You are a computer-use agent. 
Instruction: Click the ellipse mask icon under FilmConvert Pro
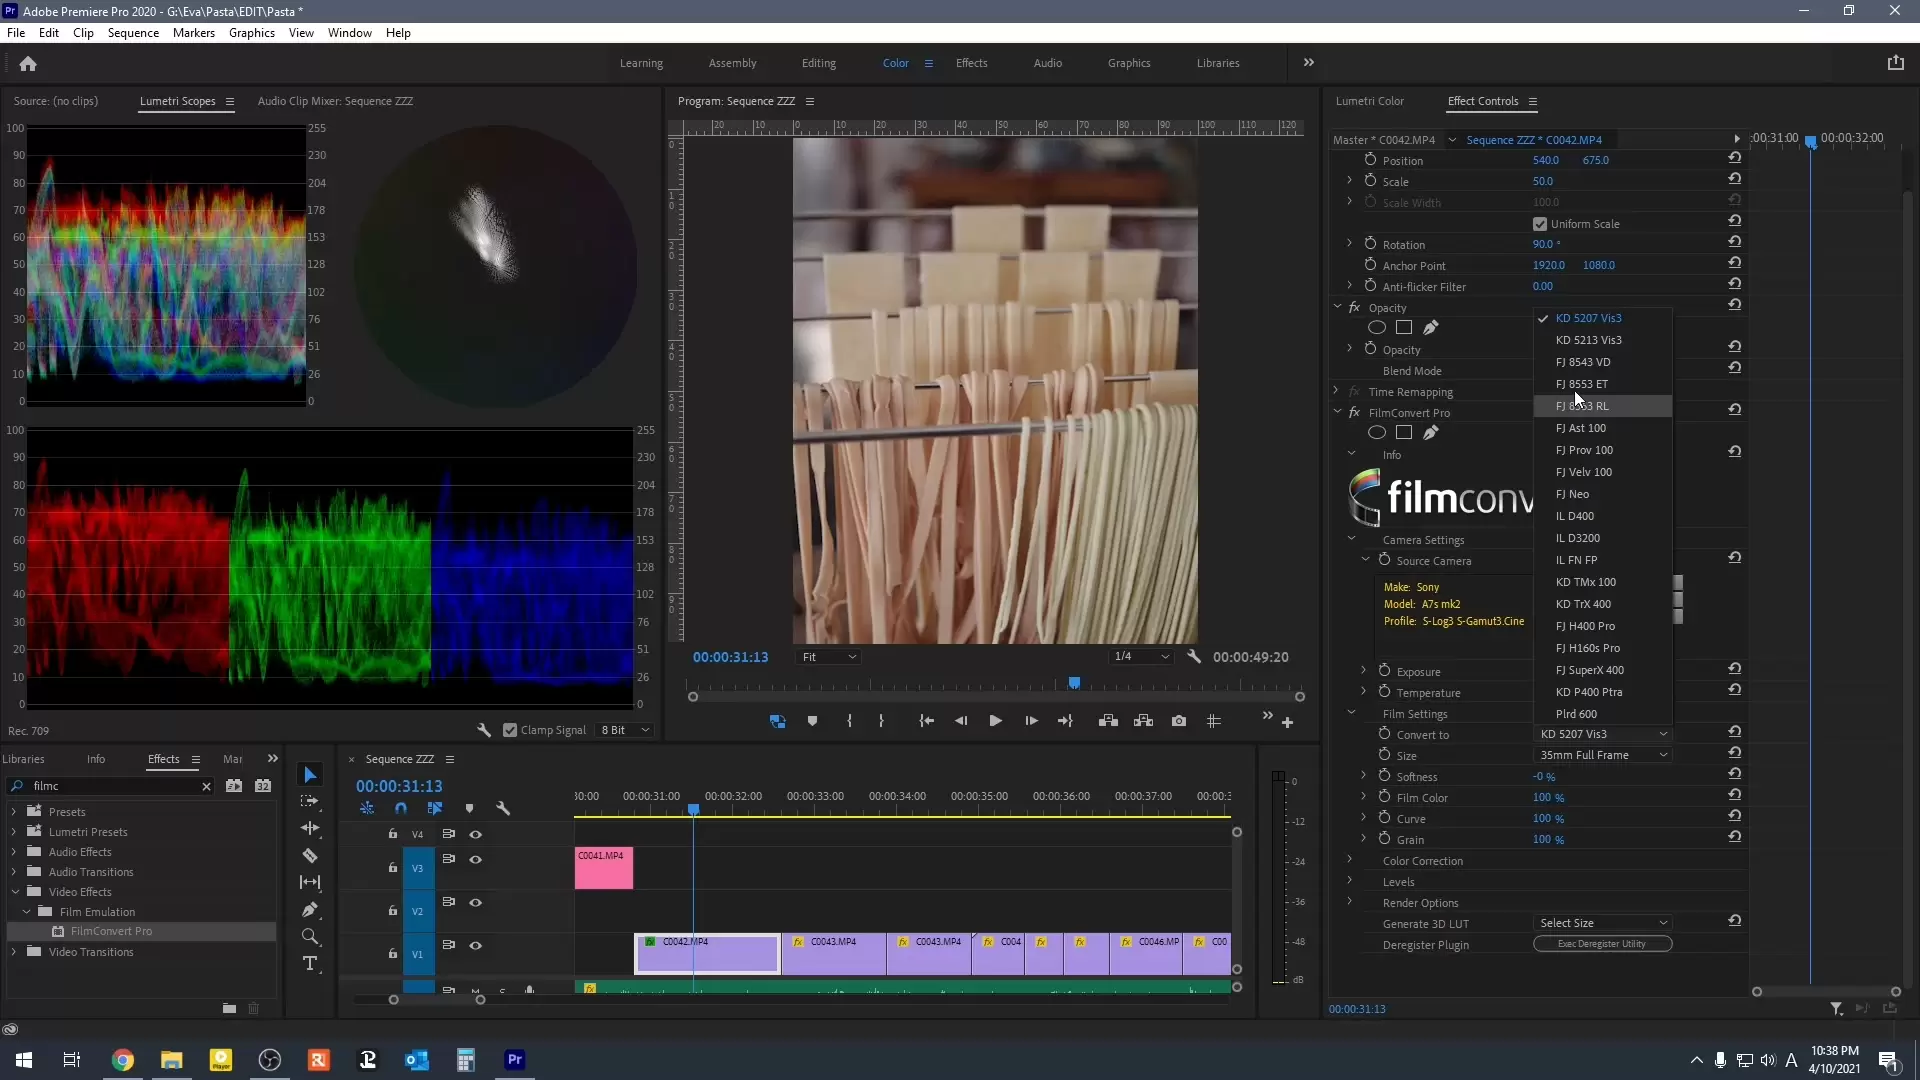pyautogui.click(x=1377, y=433)
